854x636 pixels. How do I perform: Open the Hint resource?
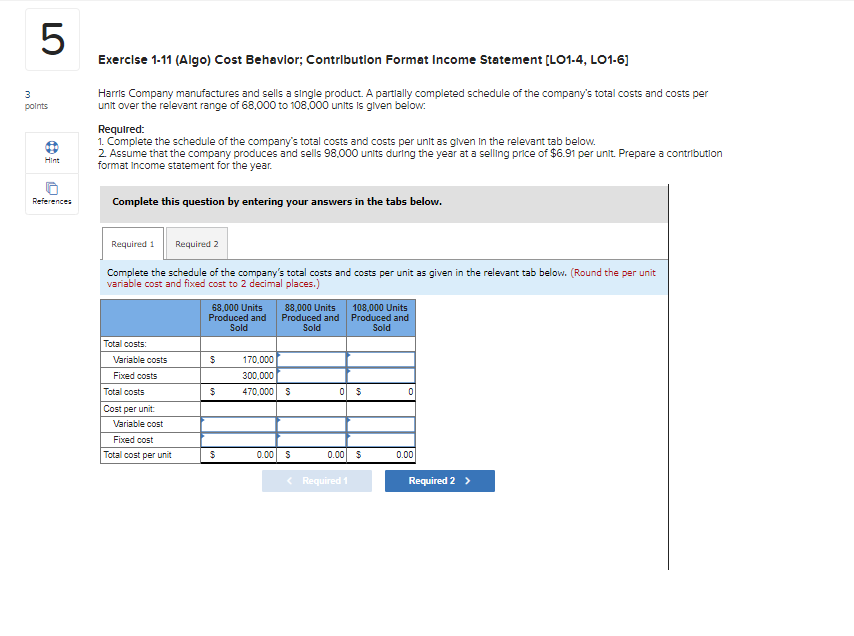(51, 152)
